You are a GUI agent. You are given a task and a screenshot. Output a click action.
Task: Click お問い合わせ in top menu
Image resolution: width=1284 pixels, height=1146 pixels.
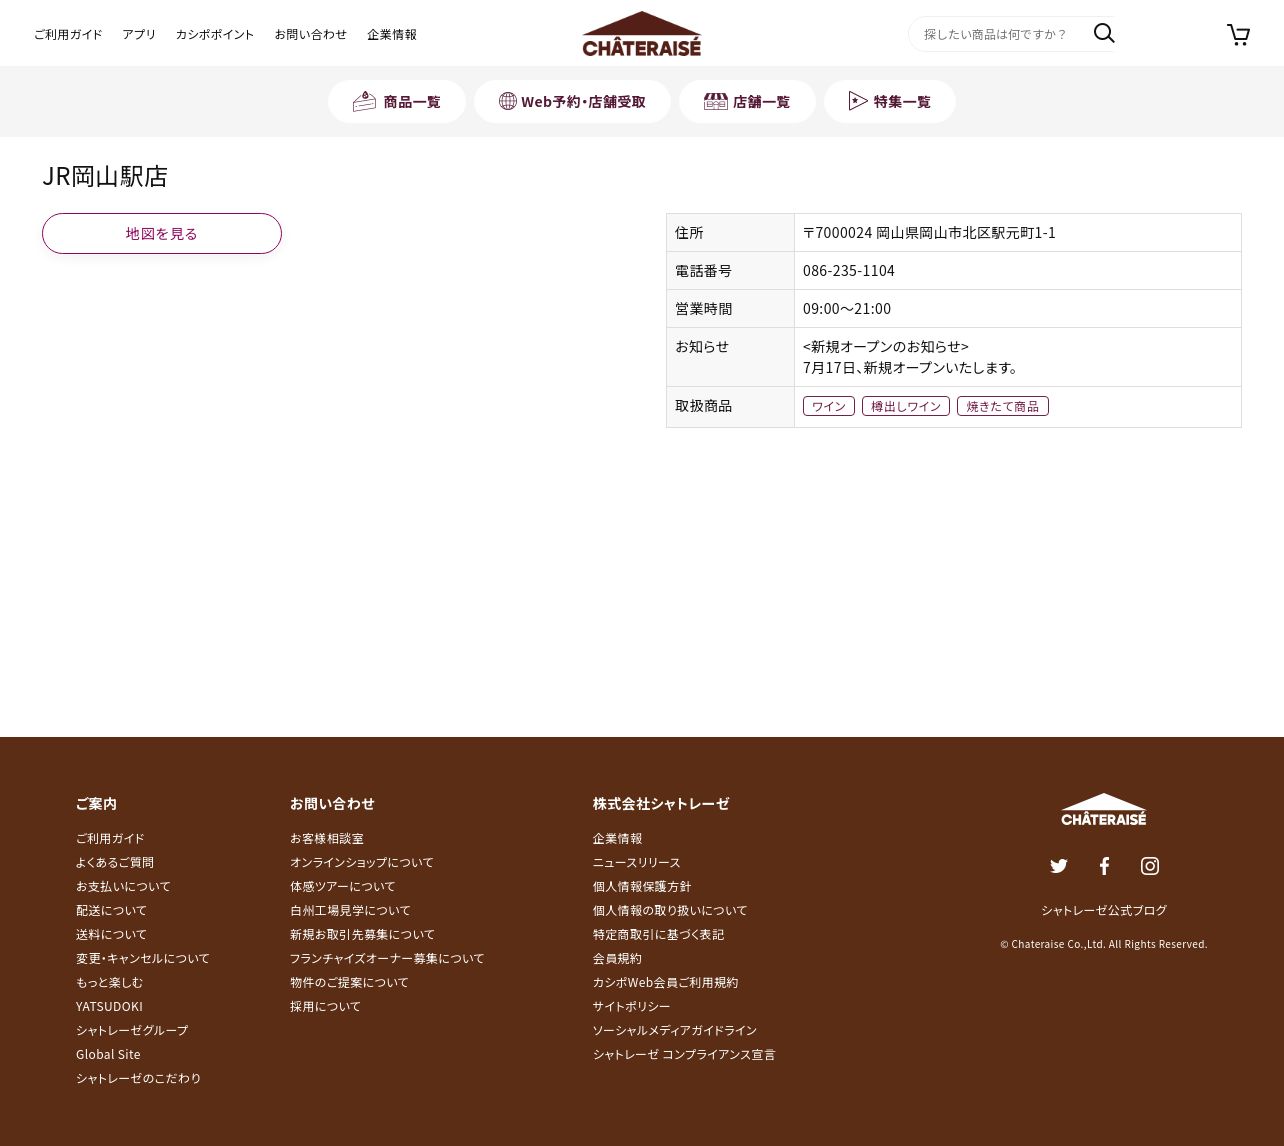[x=311, y=34]
